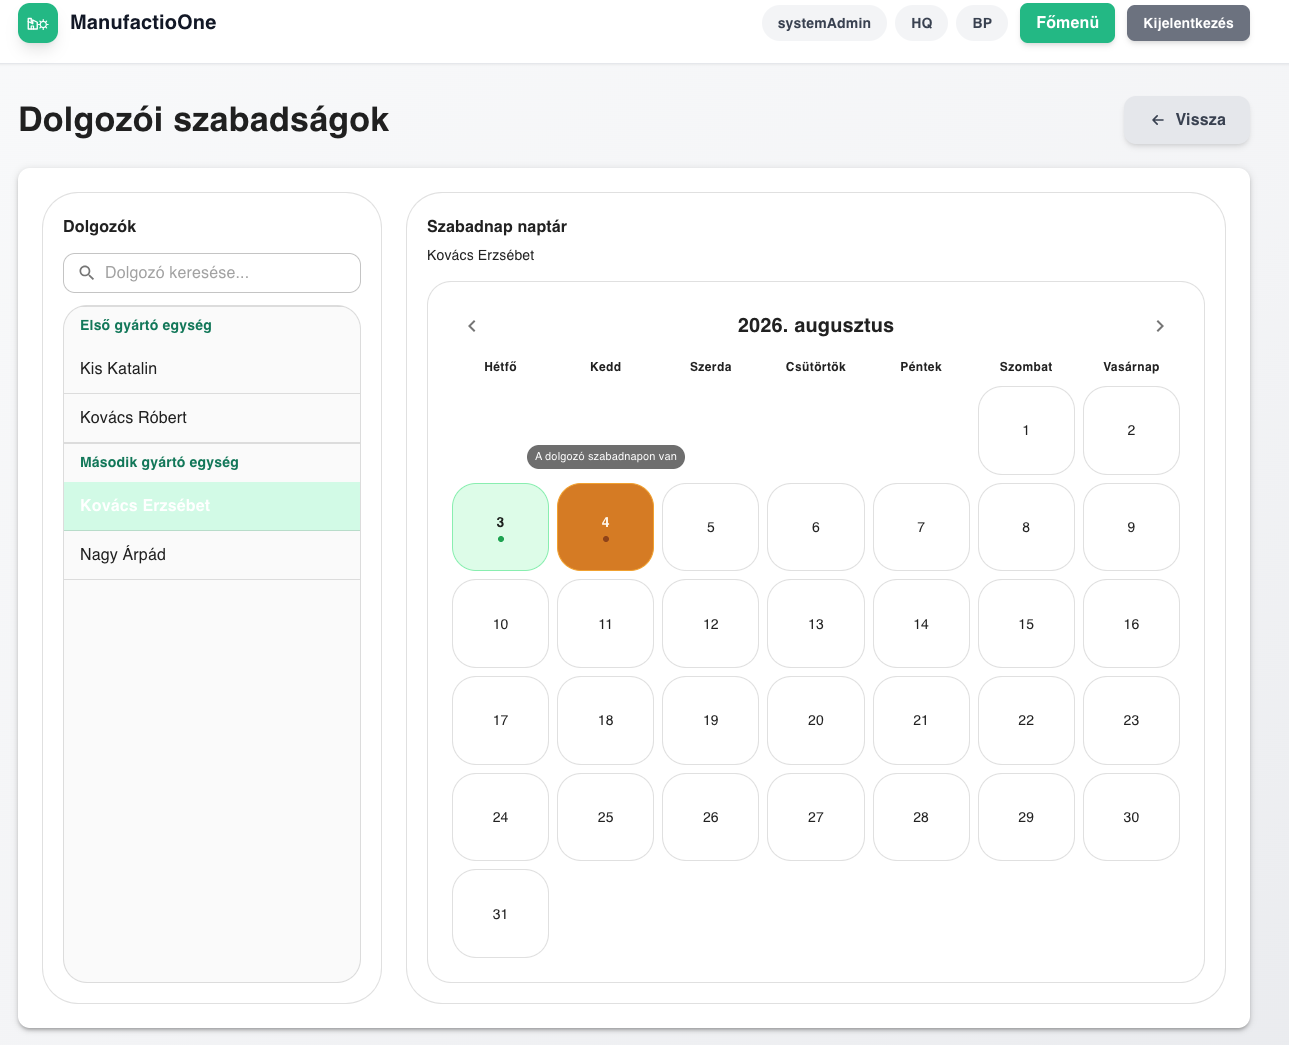Viewport: 1289px width, 1045px height.
Task: Open the Főmenü main menu
Action: [1067, 23]
